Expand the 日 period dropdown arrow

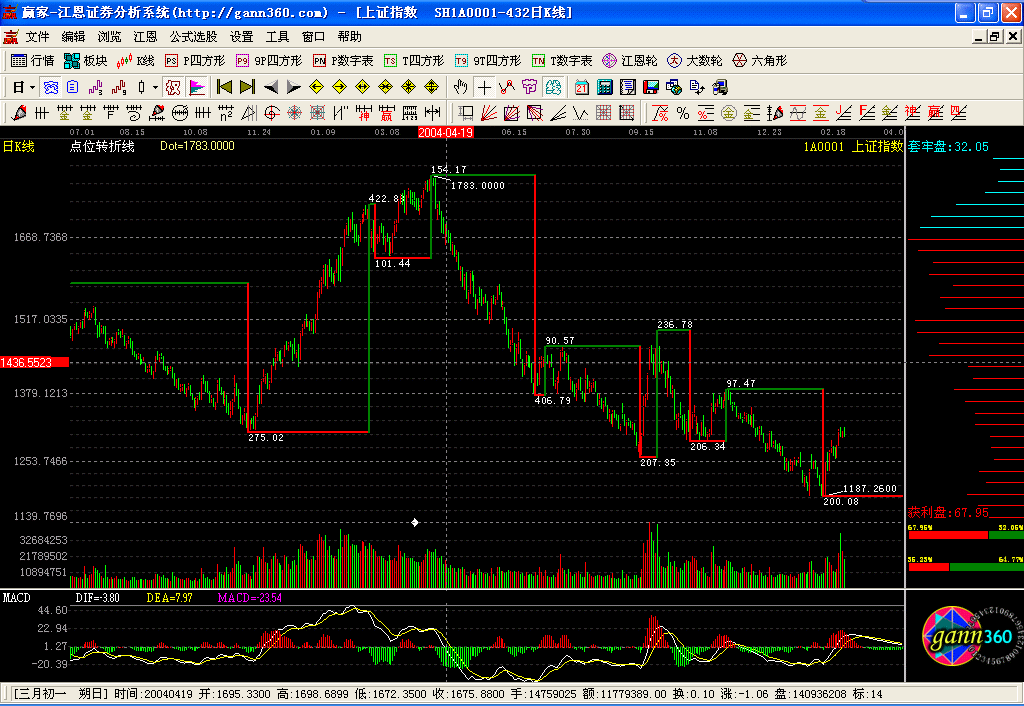31,87
